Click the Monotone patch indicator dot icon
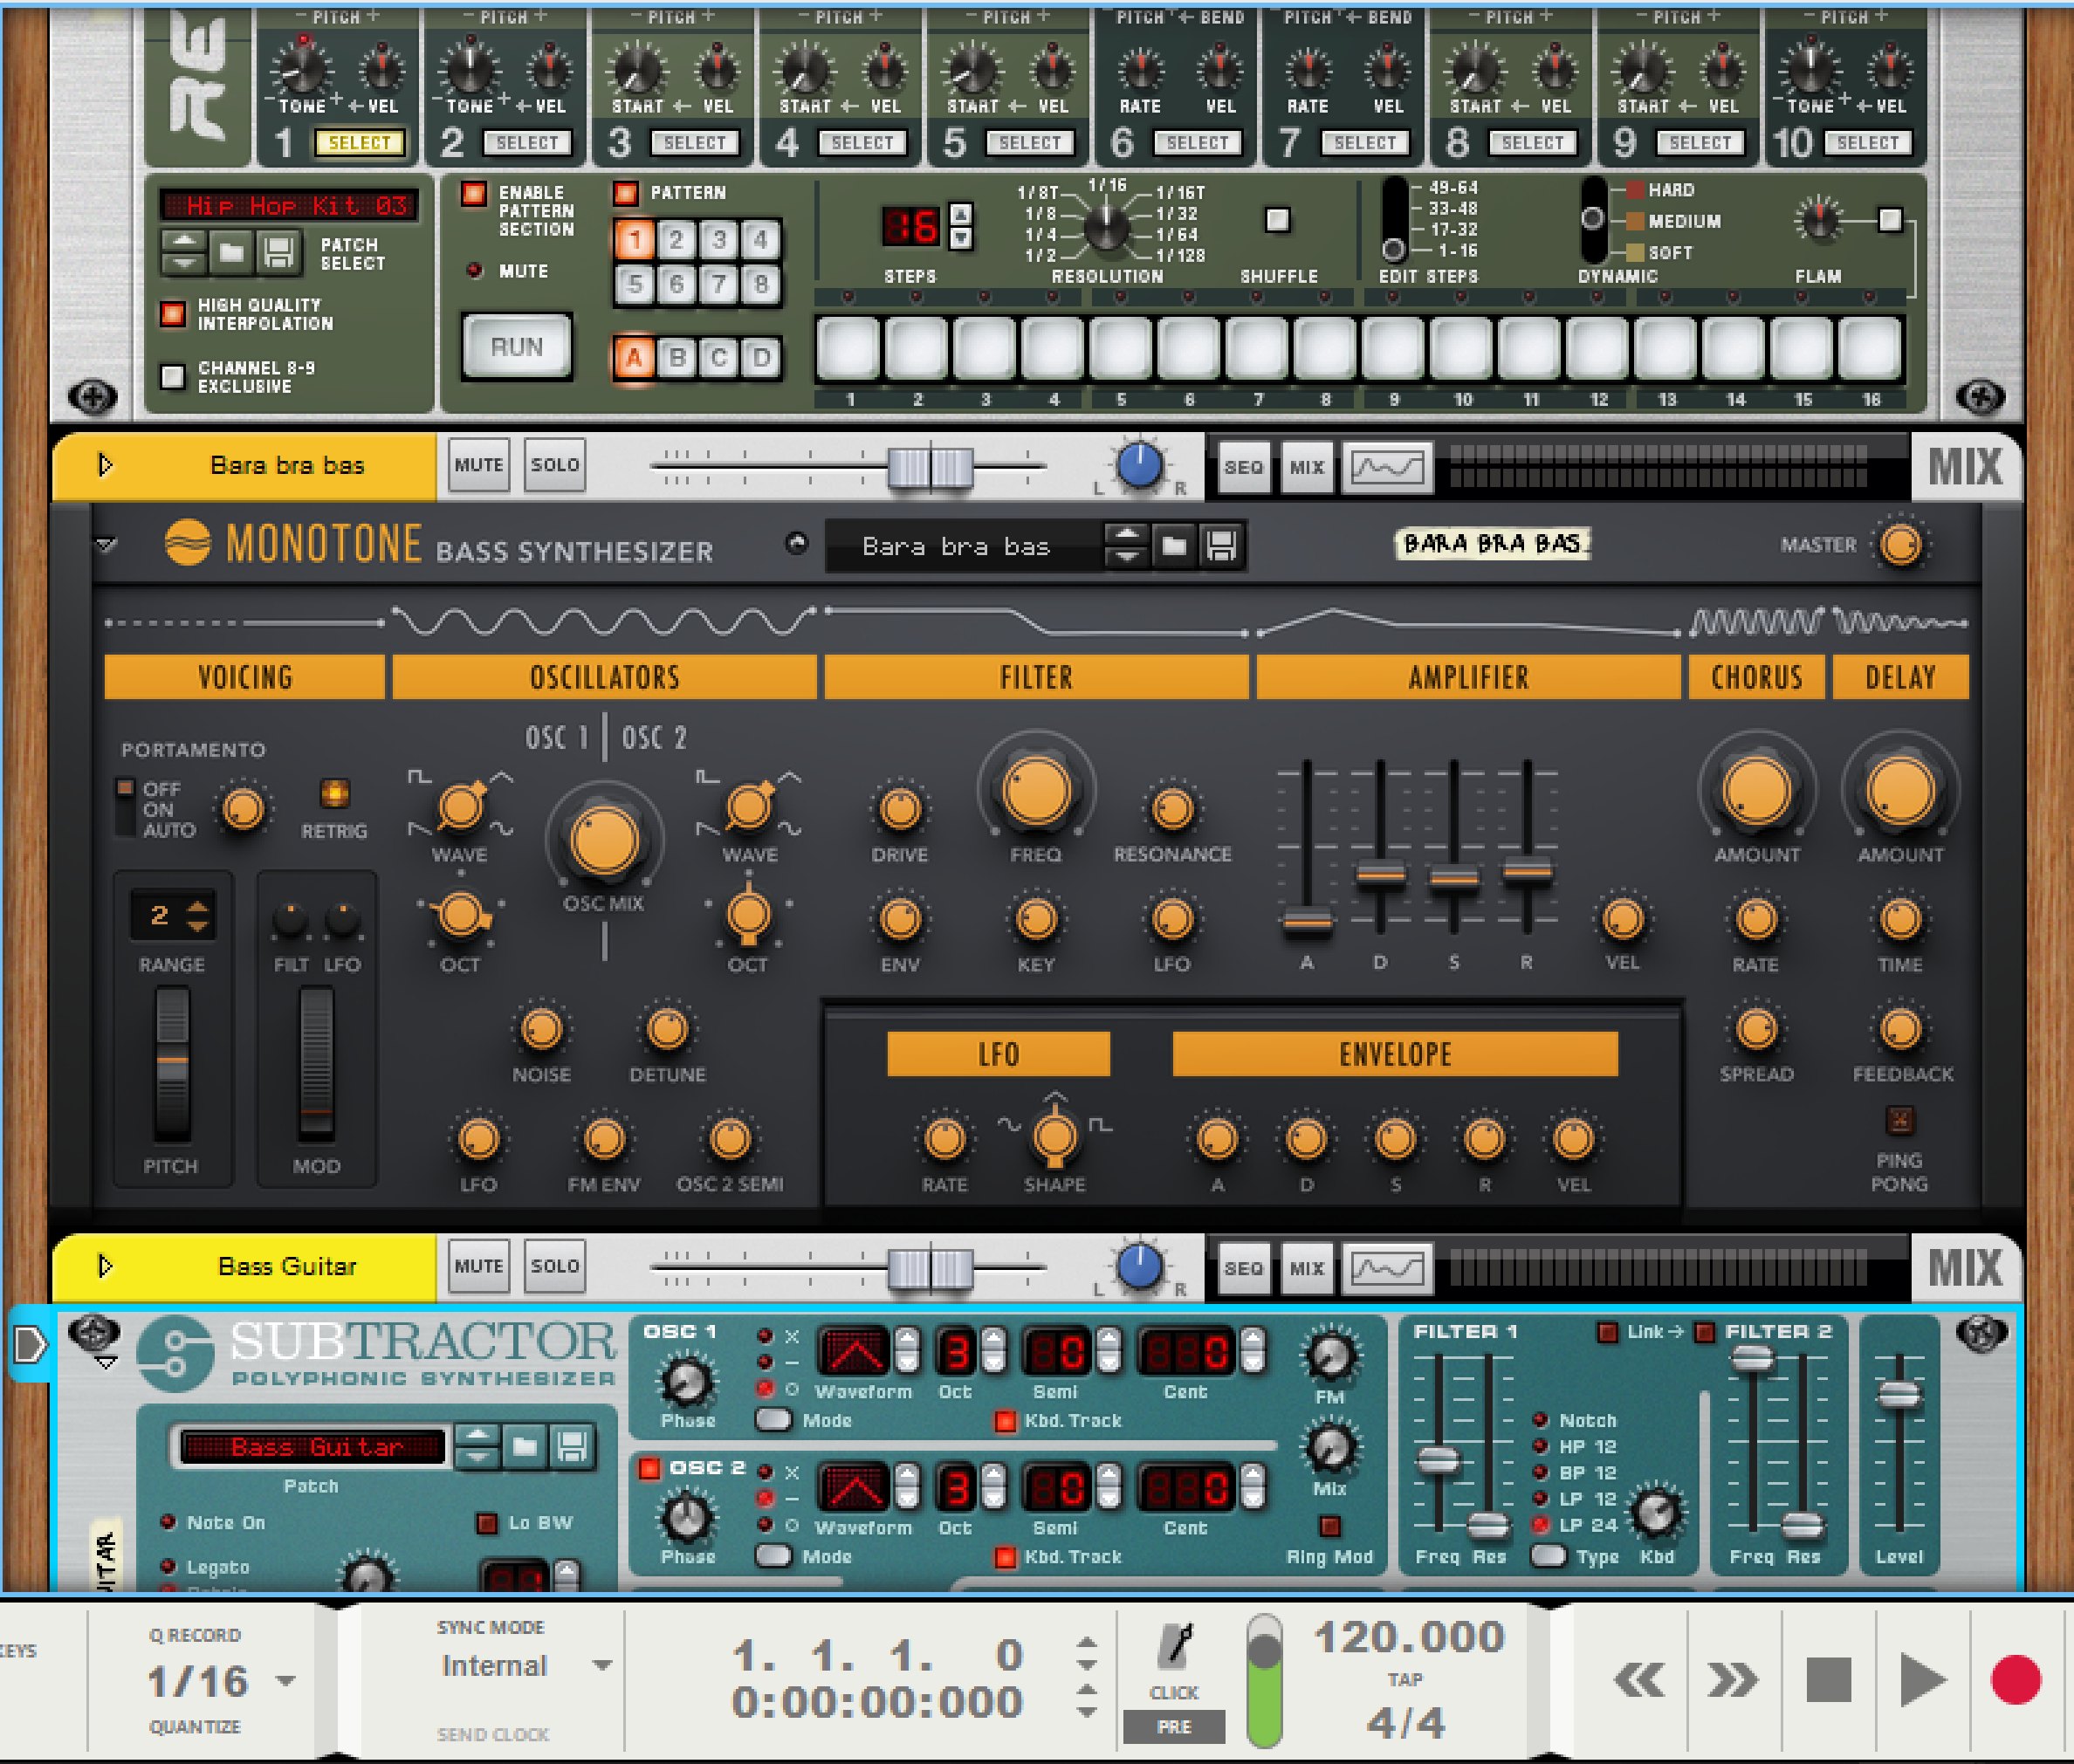 pos(796,543)
